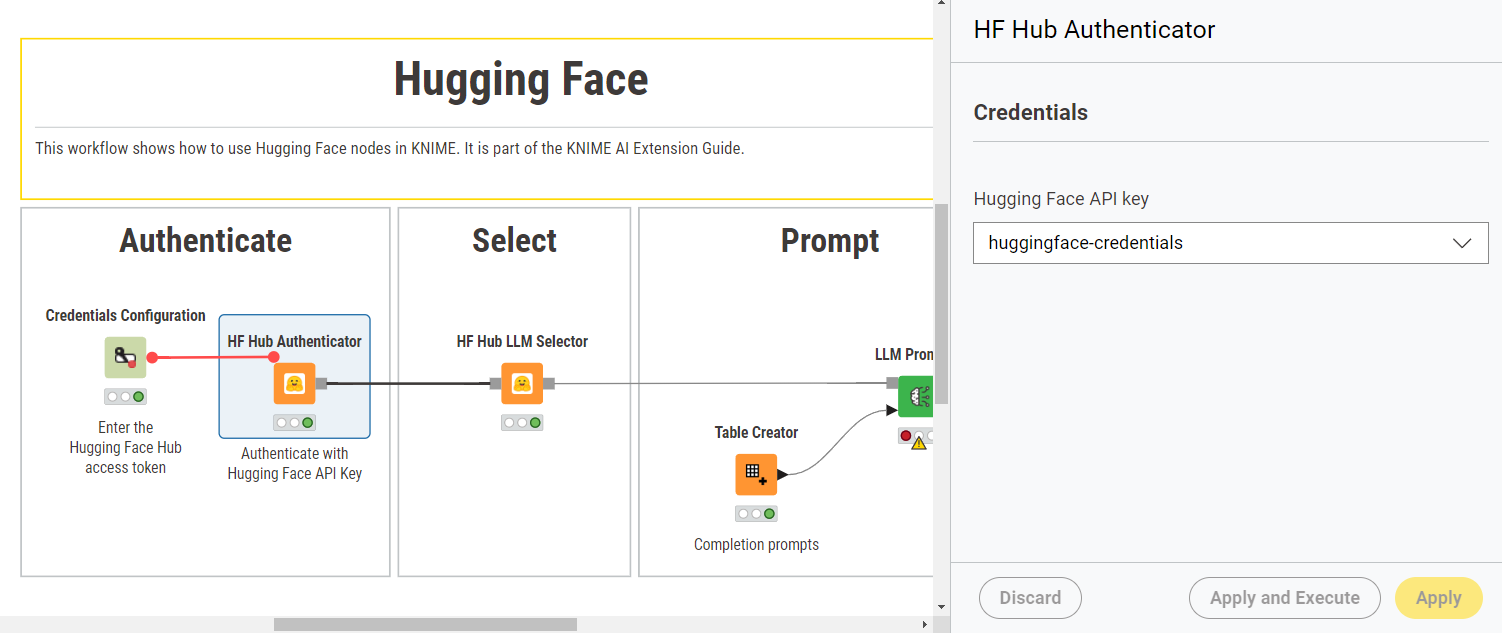The height and width of the screenshot is (633, 1502).
Task: Click the Prompt section heading
Action: (830, 240)
